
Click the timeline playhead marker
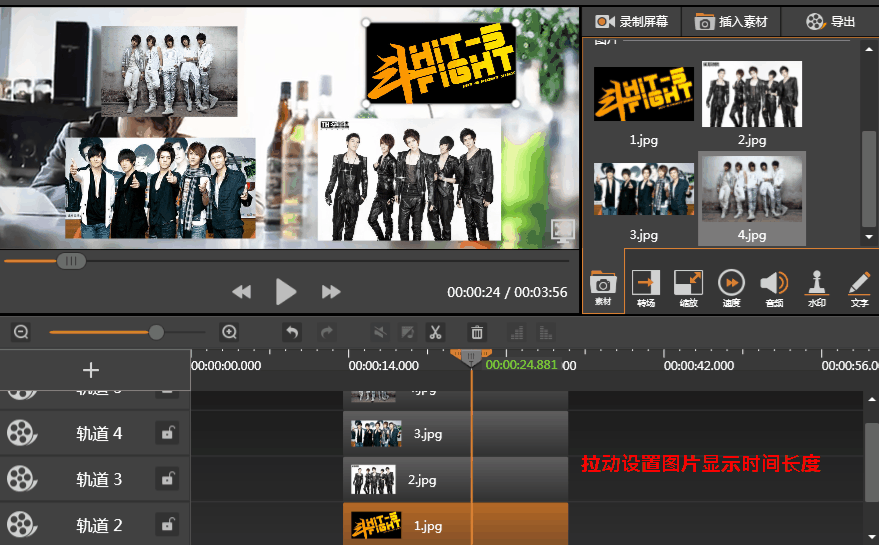coord(471,357)
